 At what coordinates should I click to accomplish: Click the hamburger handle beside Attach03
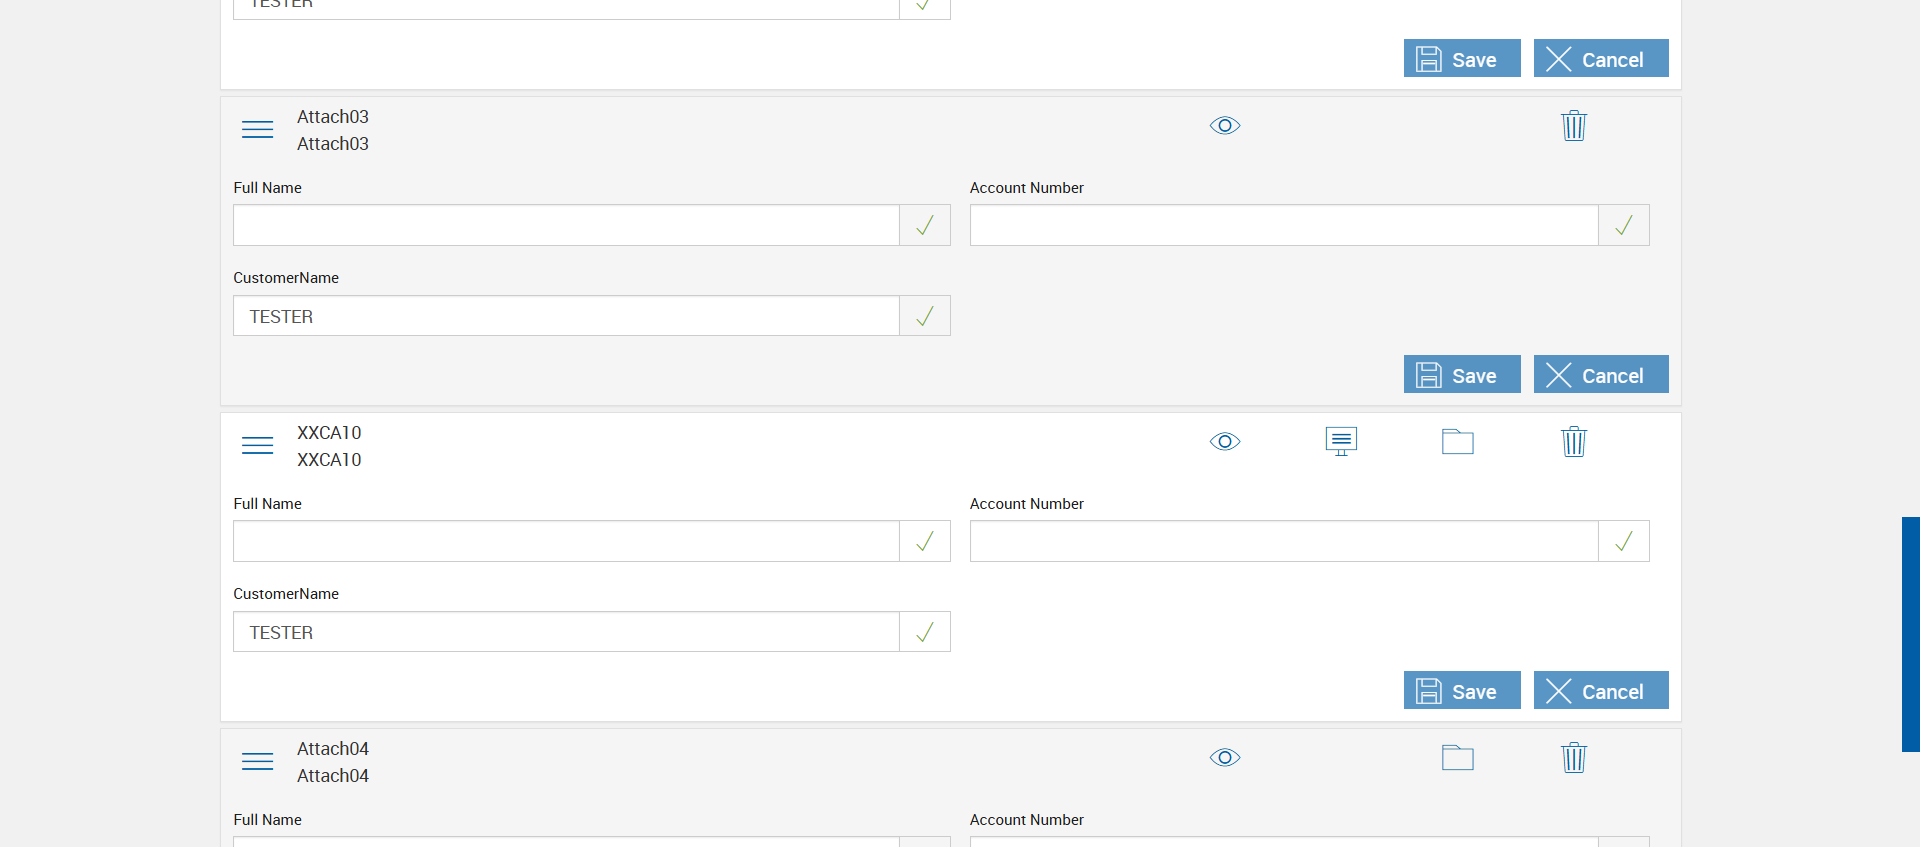tap(257, 130)
